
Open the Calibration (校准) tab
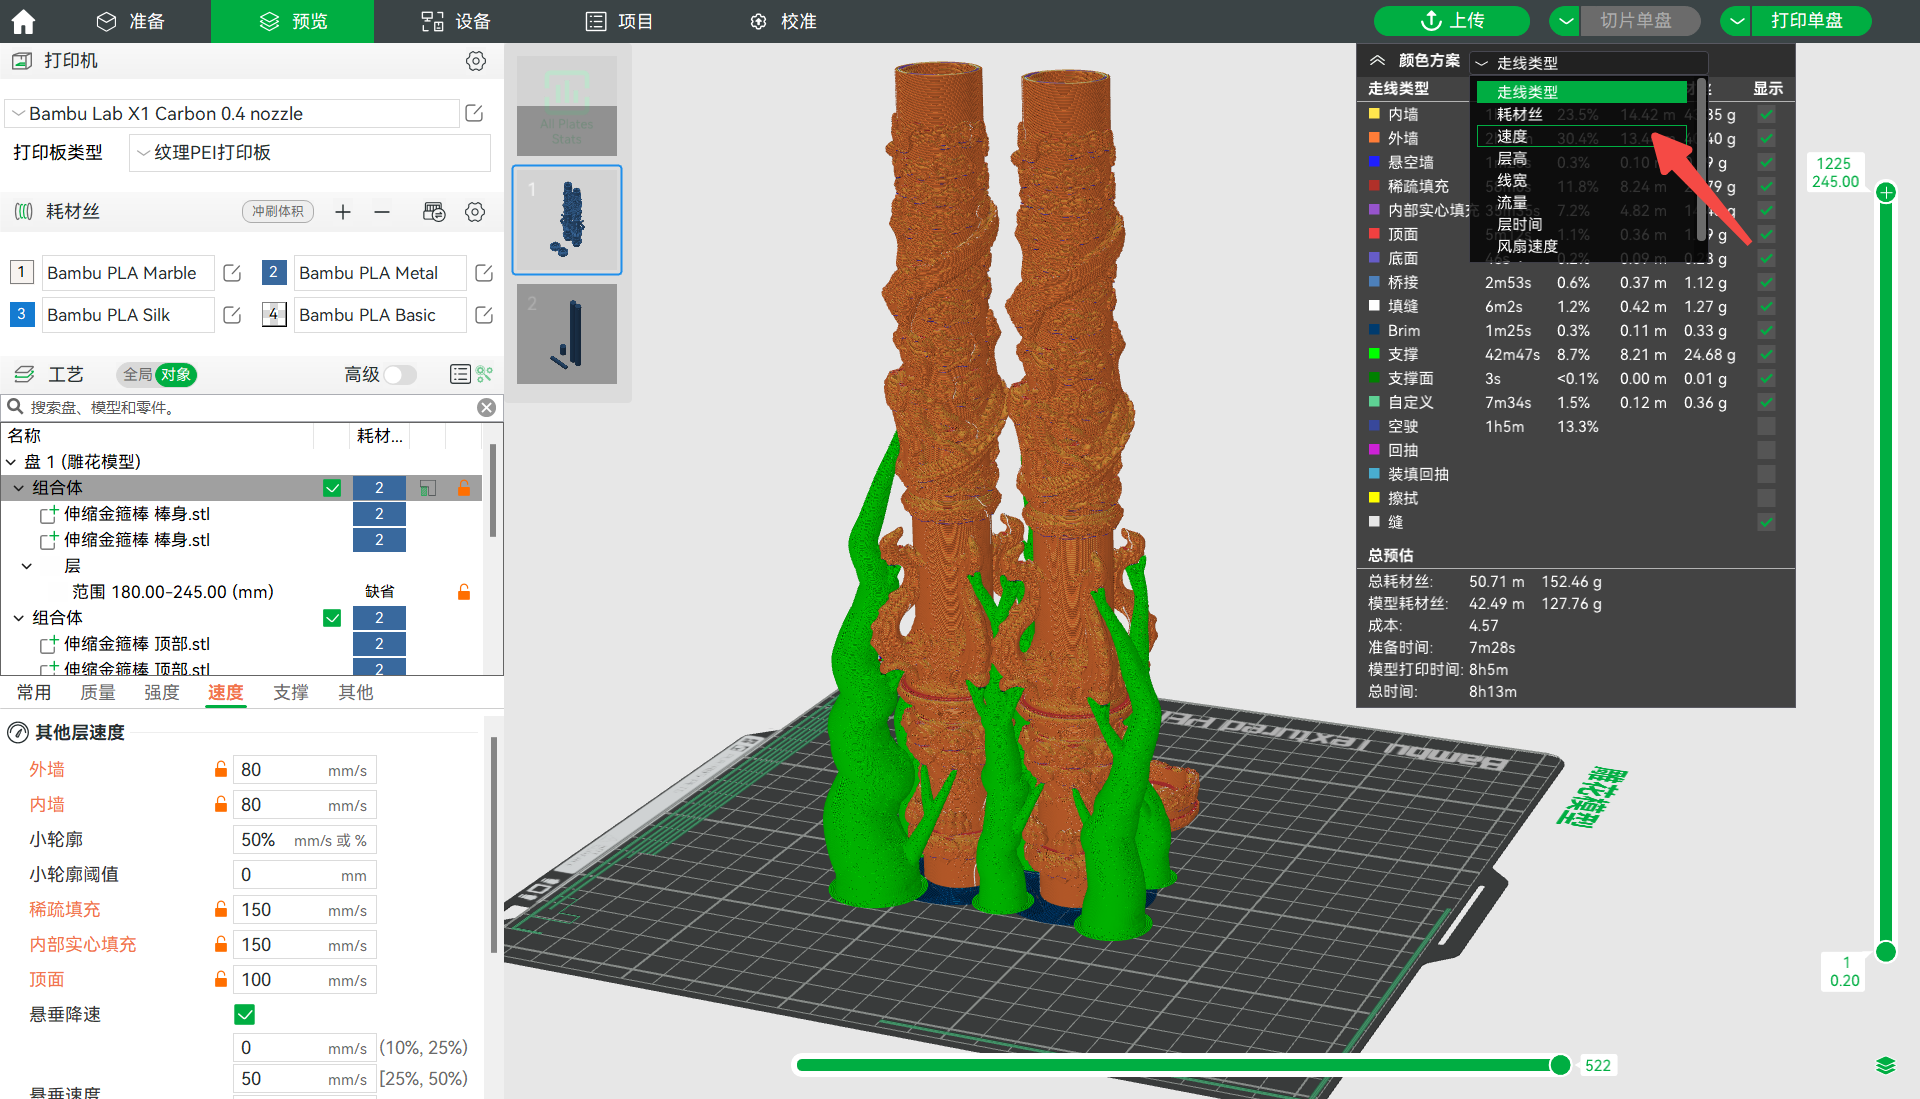(x=784, y=21)
